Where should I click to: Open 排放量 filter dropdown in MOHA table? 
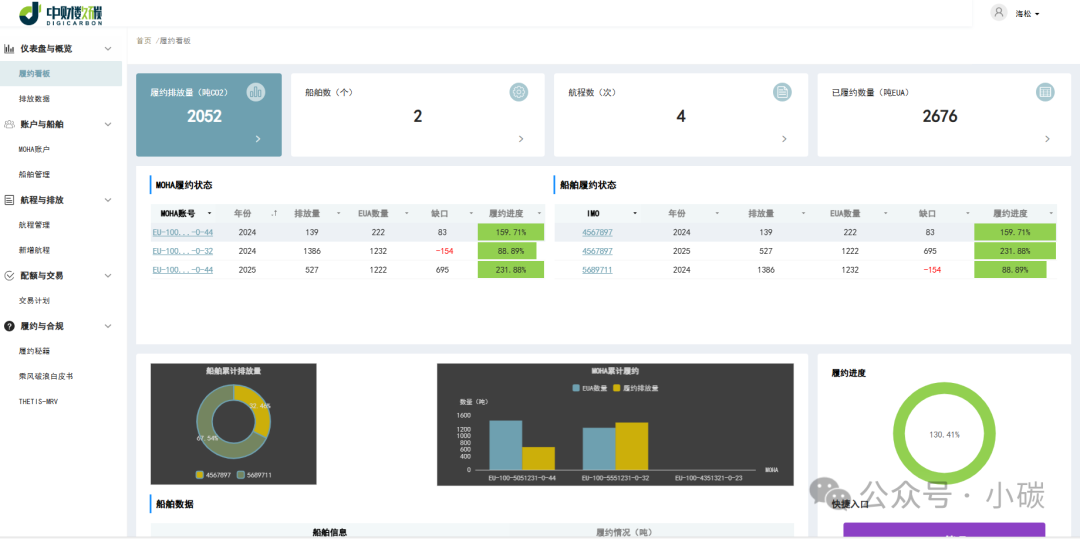click(x=339, y=213)
